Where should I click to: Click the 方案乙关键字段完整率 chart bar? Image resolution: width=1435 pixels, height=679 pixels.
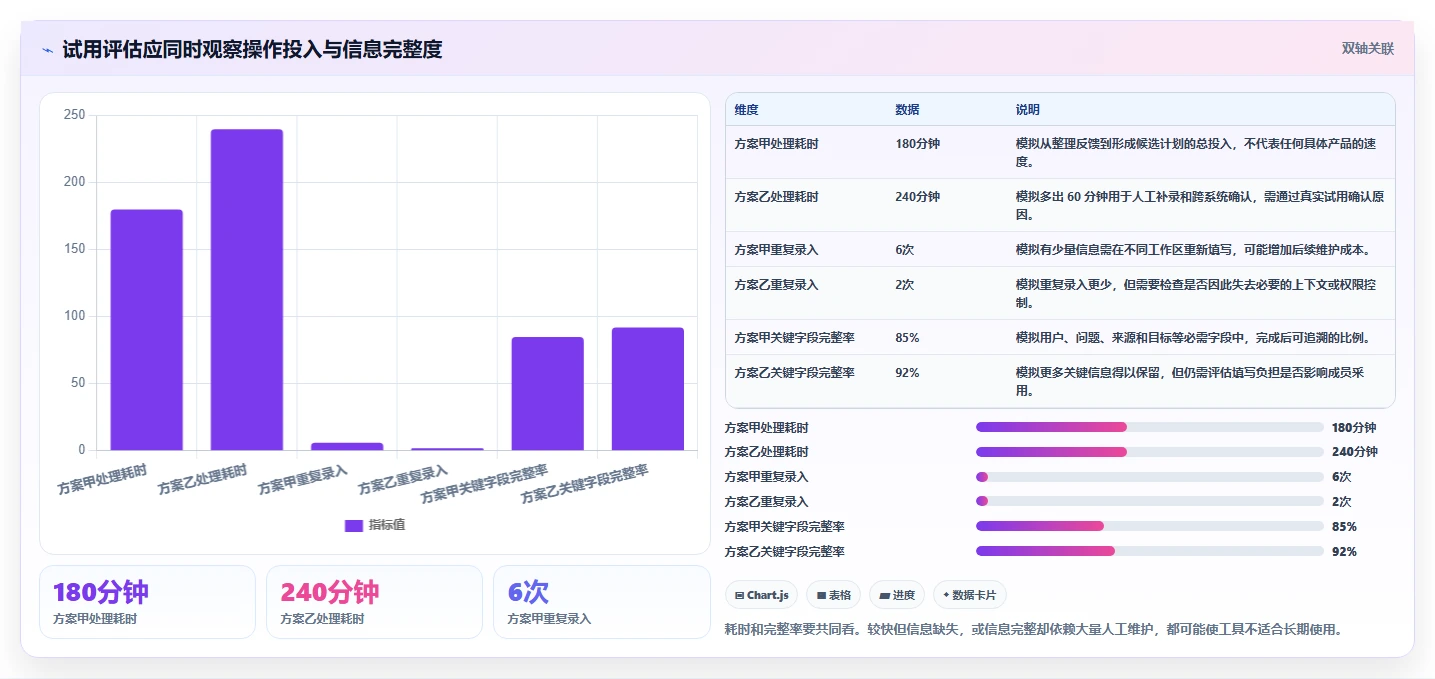coord(648,389)
